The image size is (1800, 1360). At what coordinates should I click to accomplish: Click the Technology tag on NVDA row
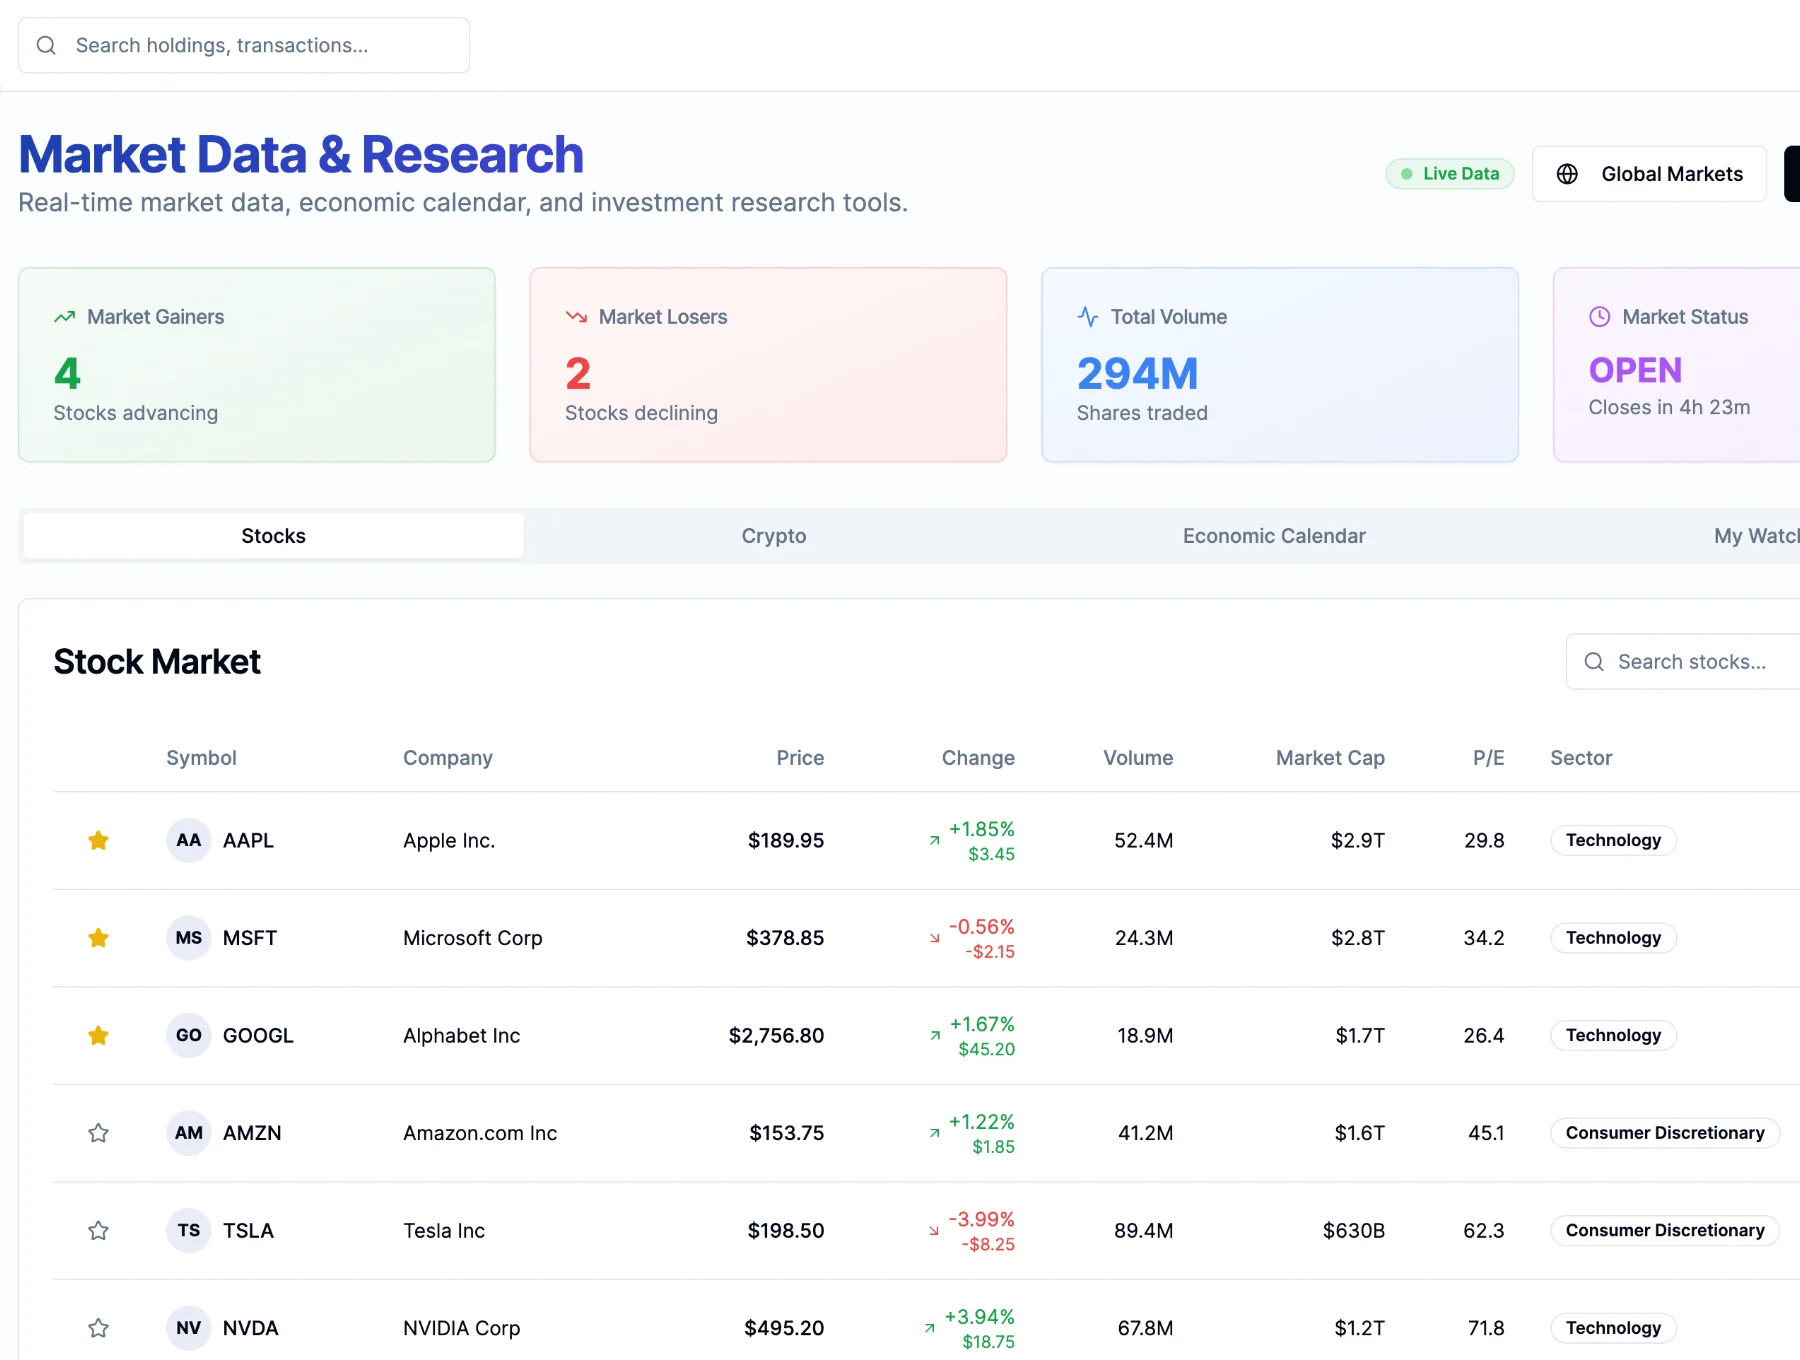[1613, 1328]
